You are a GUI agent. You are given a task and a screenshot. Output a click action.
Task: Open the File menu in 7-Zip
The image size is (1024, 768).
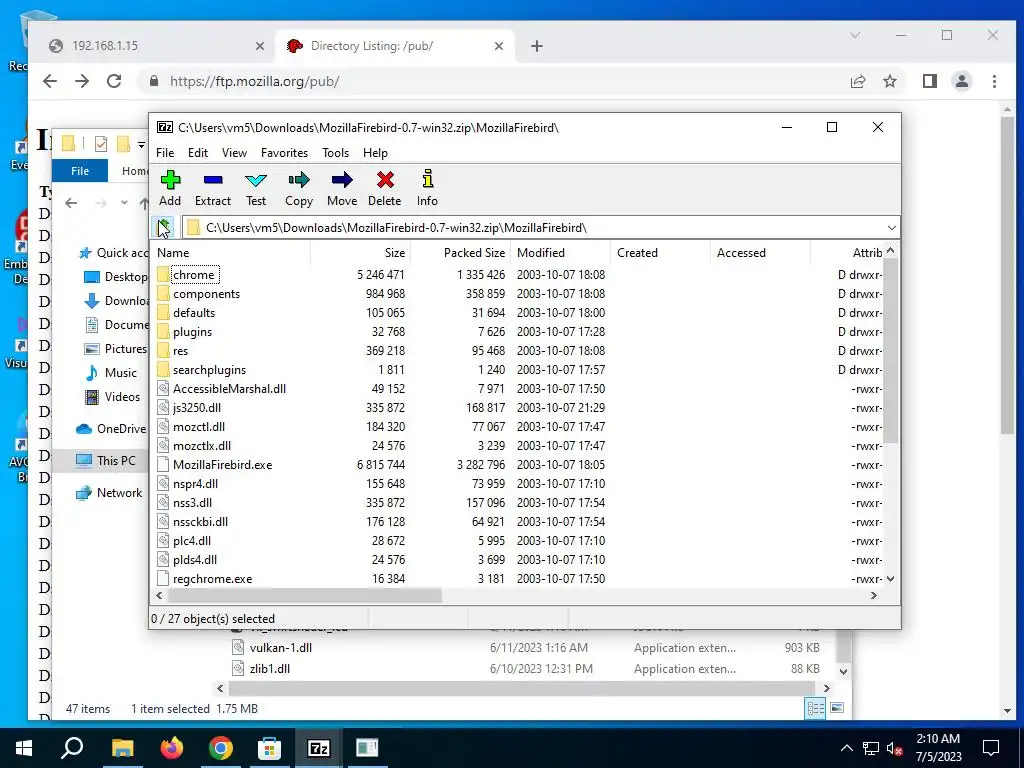pyautogui.click(x=165, y=153)
